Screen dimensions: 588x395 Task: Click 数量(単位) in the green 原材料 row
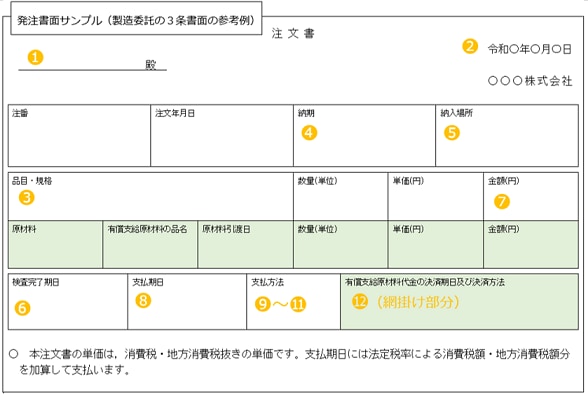317,229
